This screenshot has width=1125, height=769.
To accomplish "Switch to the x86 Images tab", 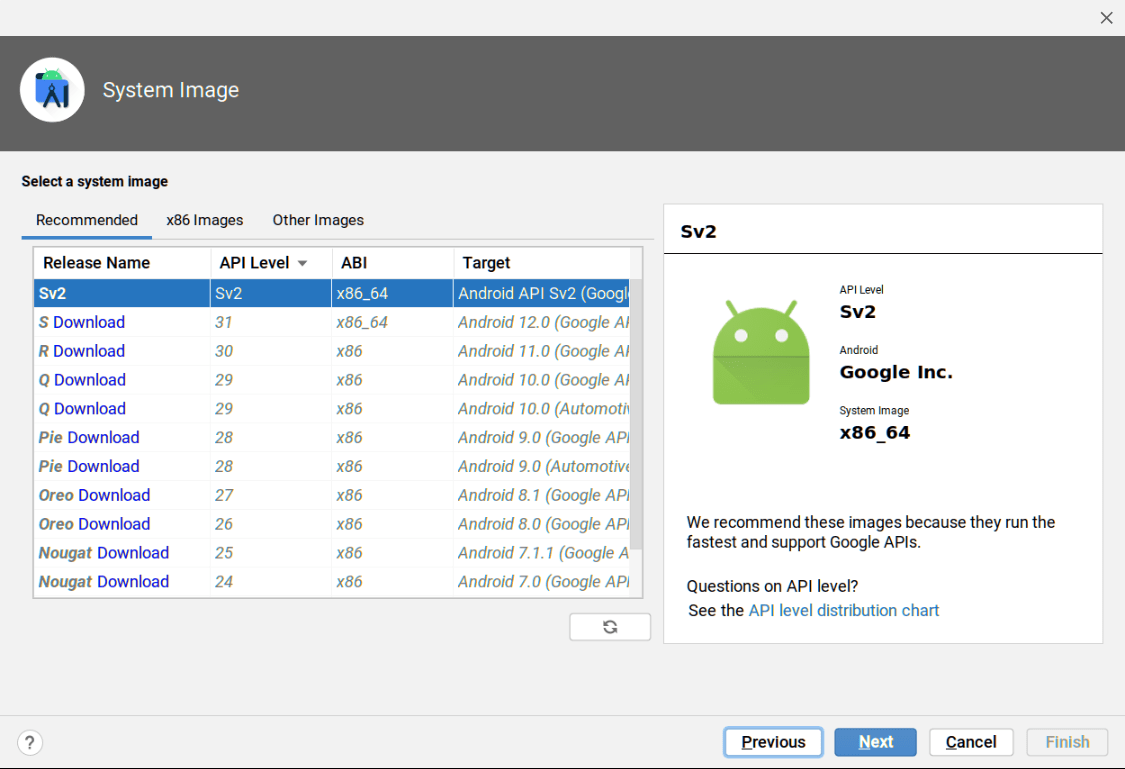I will coord(204,220).
